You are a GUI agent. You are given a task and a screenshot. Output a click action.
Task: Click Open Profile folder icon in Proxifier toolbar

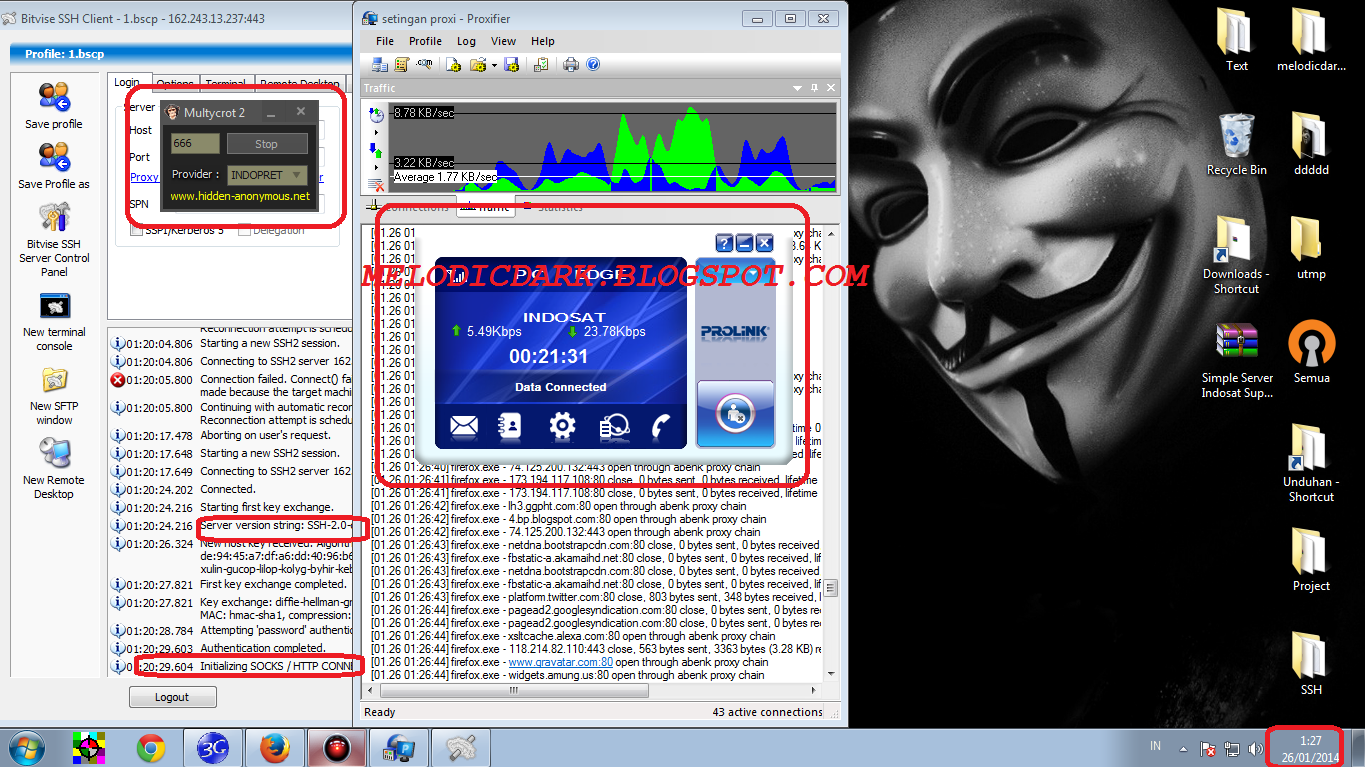coord(478,64)
